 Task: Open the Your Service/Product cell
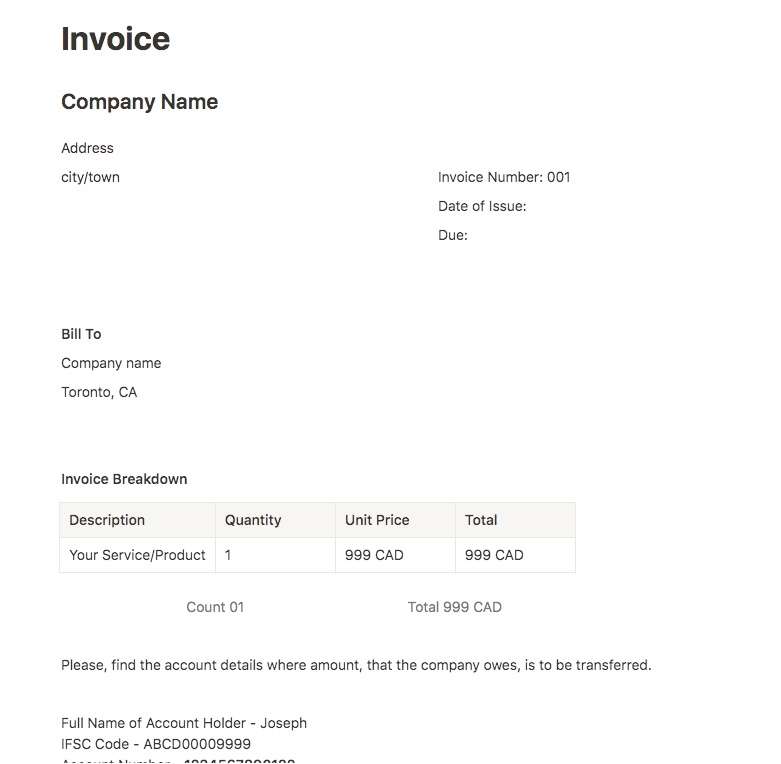137,555
